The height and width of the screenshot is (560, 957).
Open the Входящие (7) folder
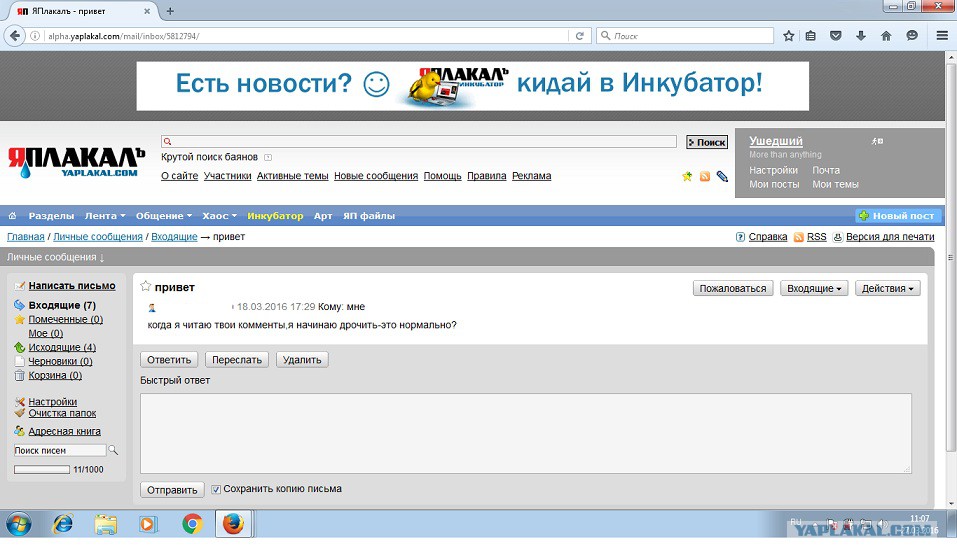pyautogui.click(x=62, y=305)
